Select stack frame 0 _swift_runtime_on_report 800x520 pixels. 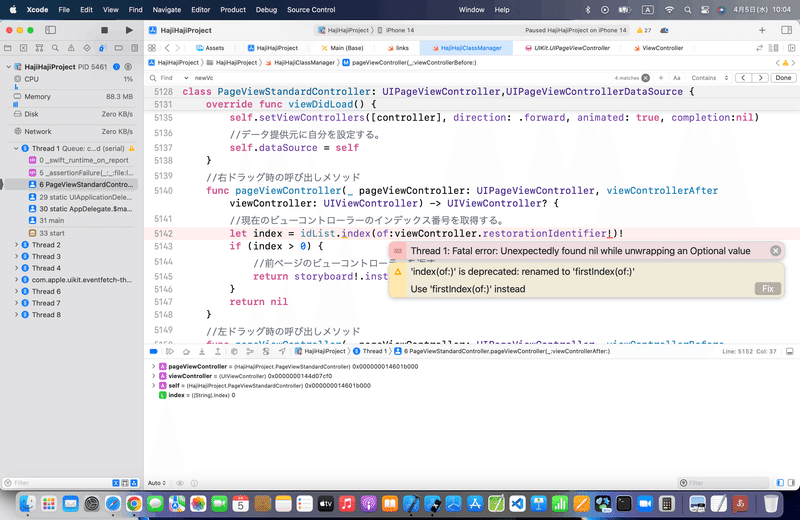[81, 160]
